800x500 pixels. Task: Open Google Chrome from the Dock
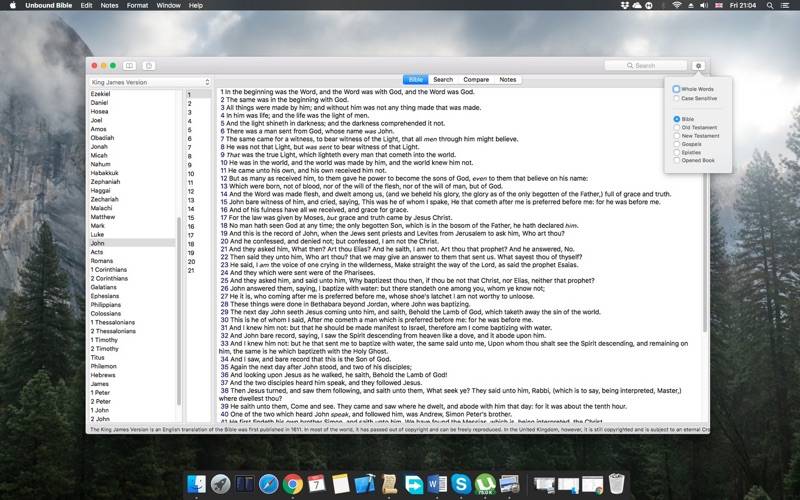coord(292,484)
